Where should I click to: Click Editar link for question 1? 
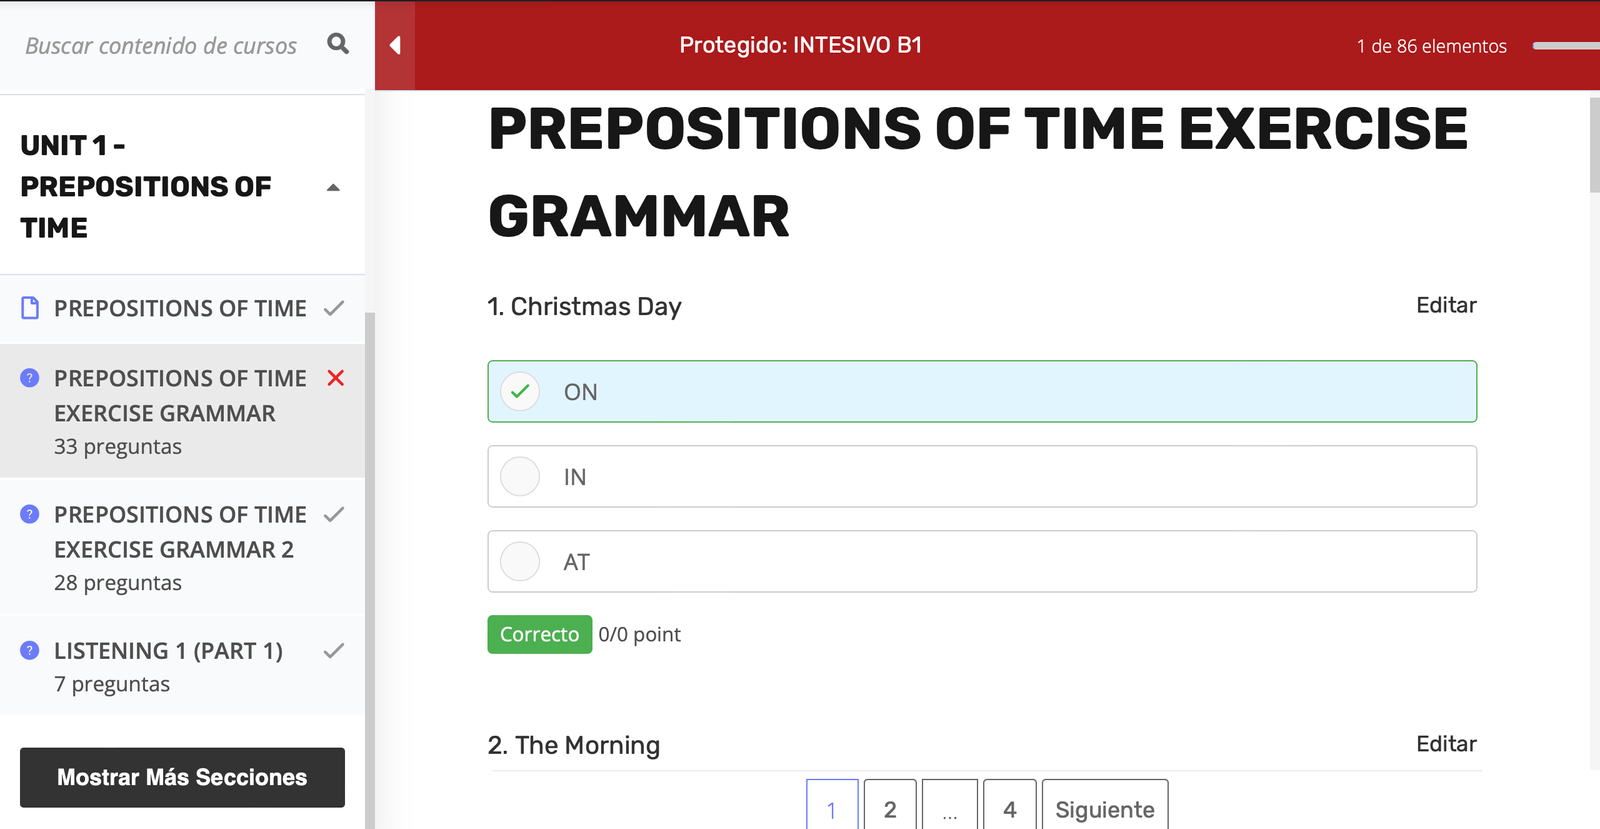pyautogui.click(x=1446, y=305)
